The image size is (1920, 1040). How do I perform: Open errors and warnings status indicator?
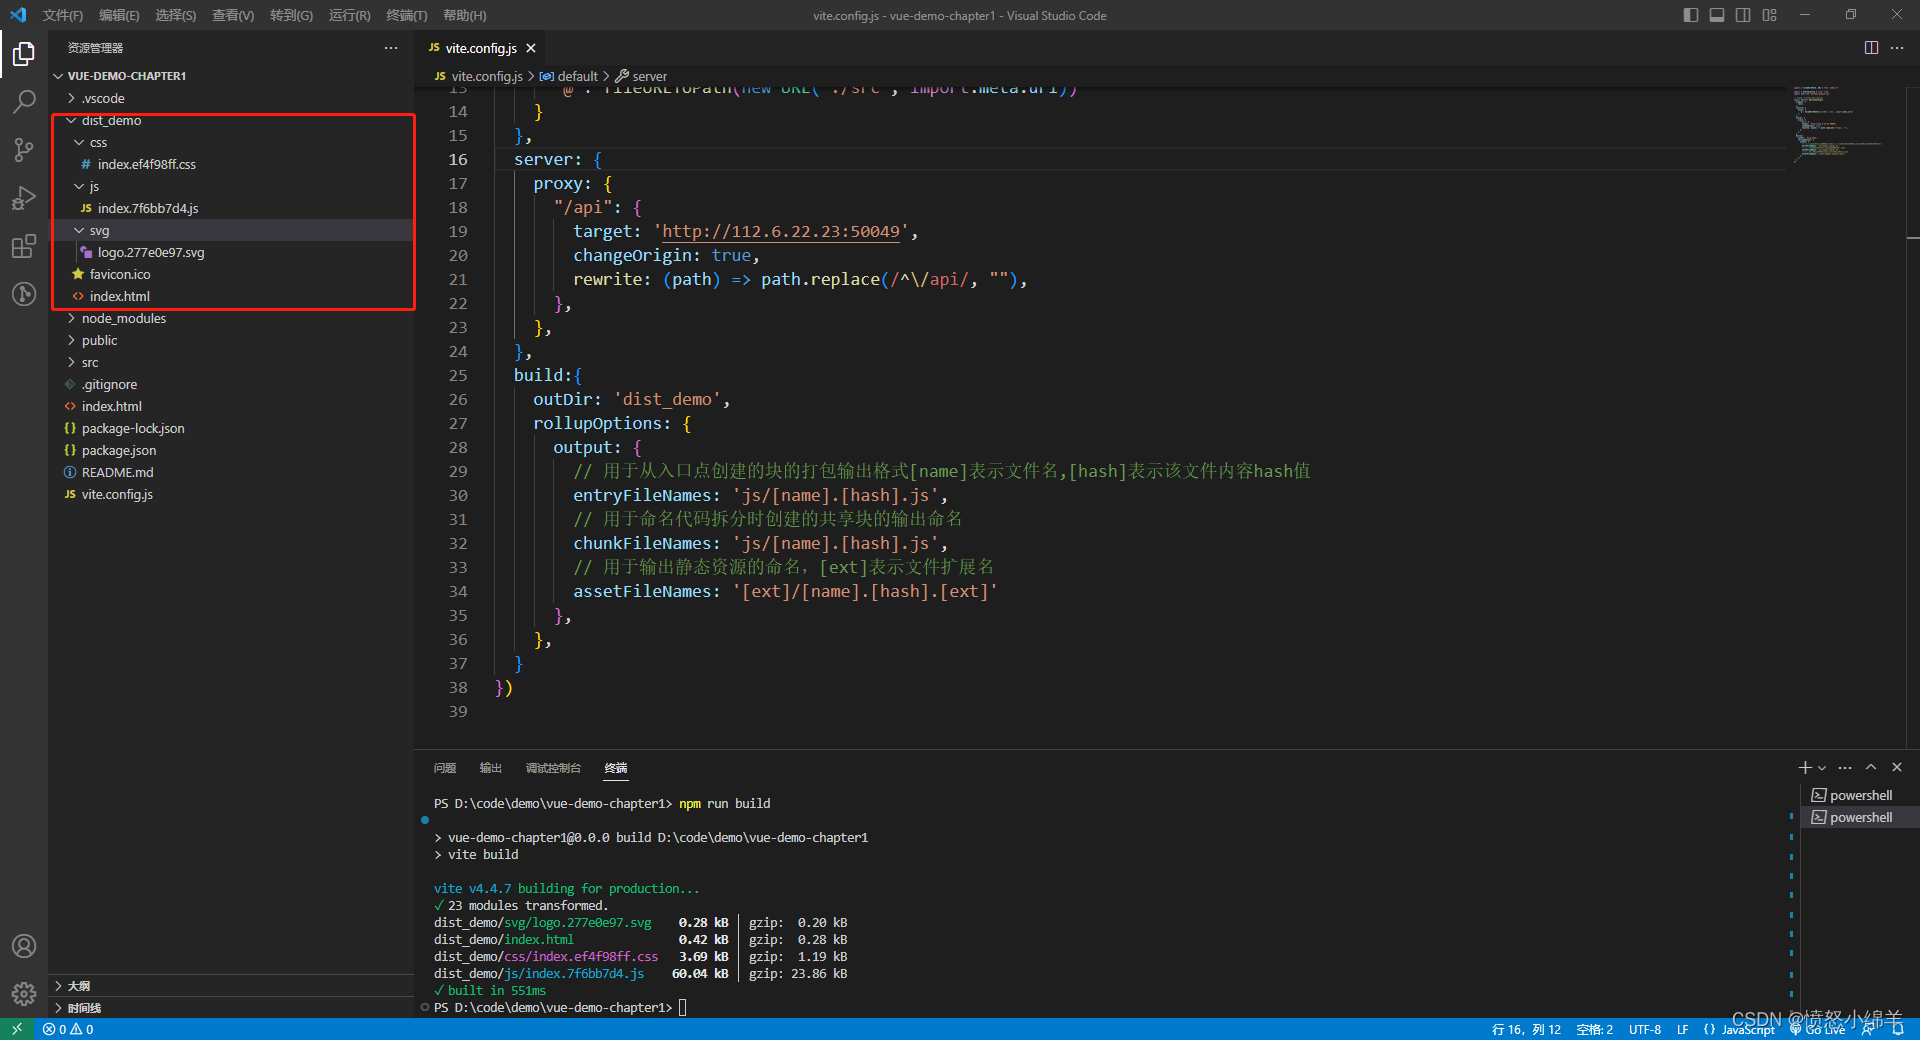pos(68,1029)
